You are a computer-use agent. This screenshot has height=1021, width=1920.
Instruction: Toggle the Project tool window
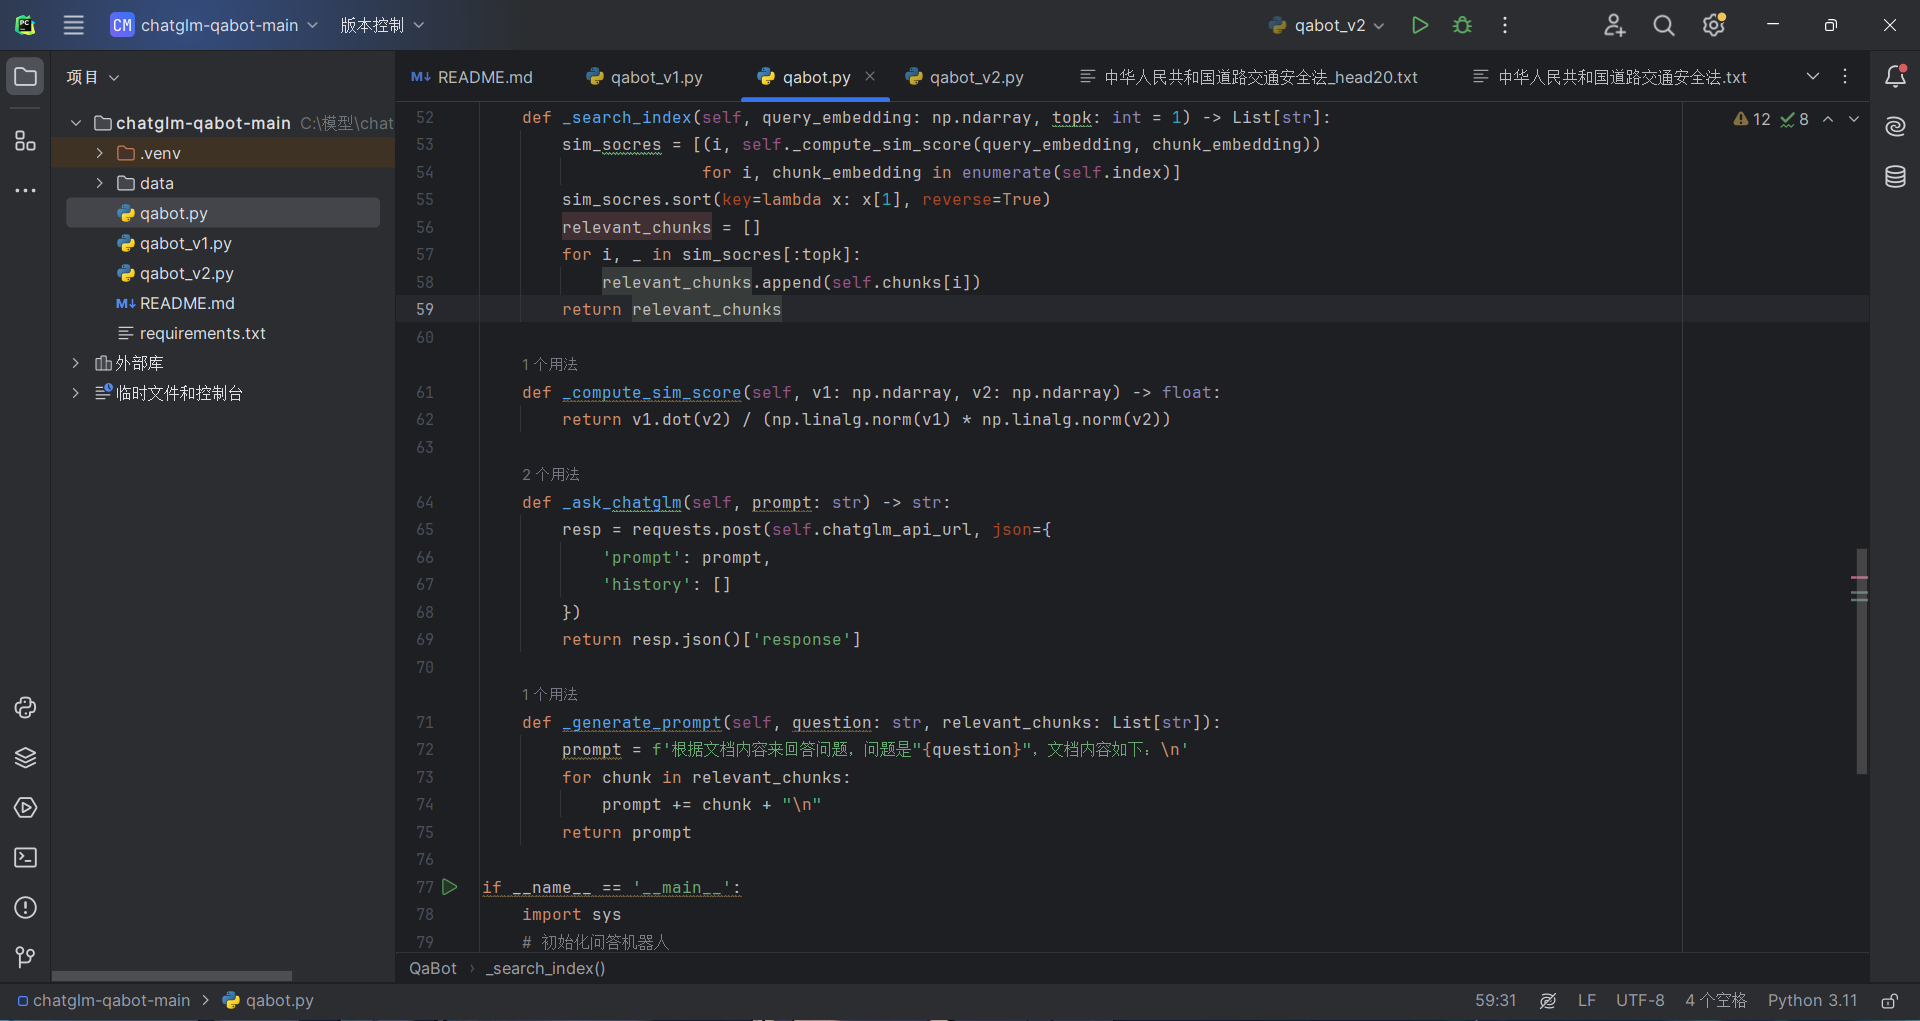(25, 77)
